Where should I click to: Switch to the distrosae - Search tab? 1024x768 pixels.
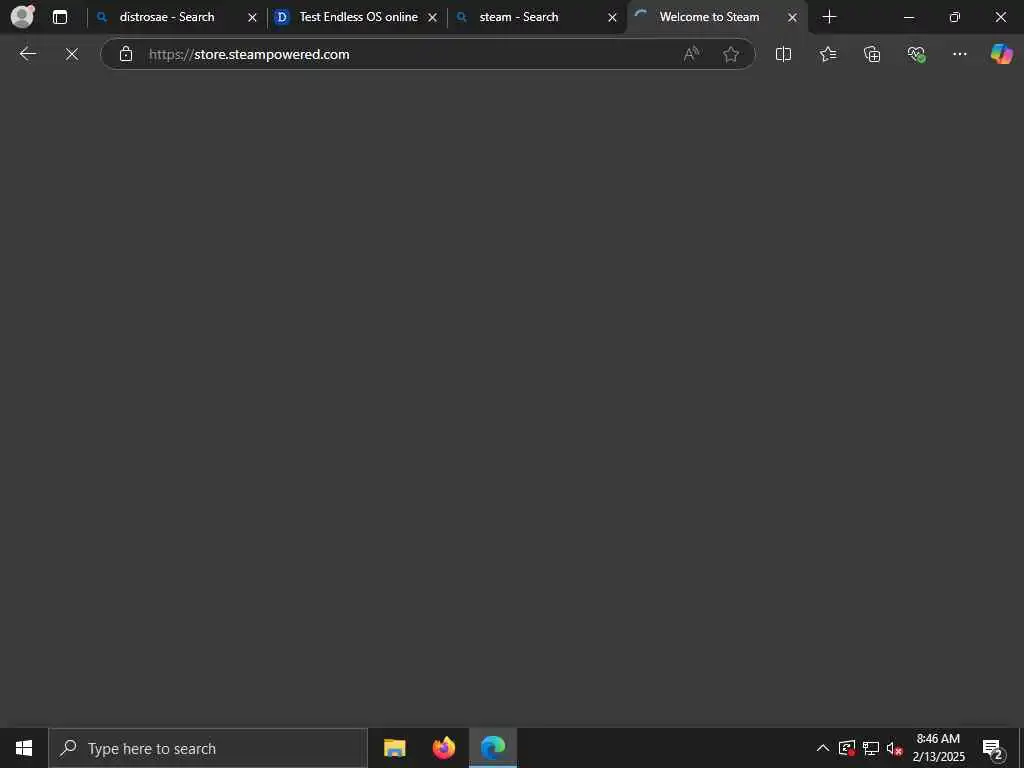pos(167,17)
